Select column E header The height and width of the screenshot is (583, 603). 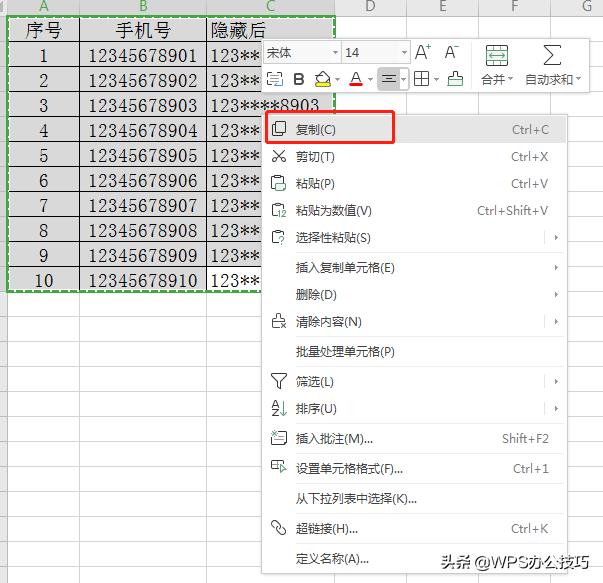[442, 7]
